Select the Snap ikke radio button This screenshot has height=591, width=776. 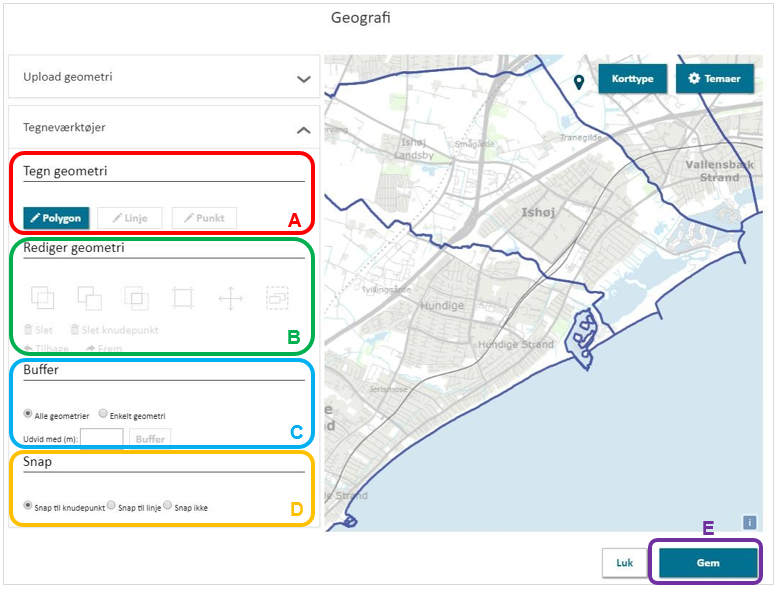pyautogui.click(x=168, y=506)
